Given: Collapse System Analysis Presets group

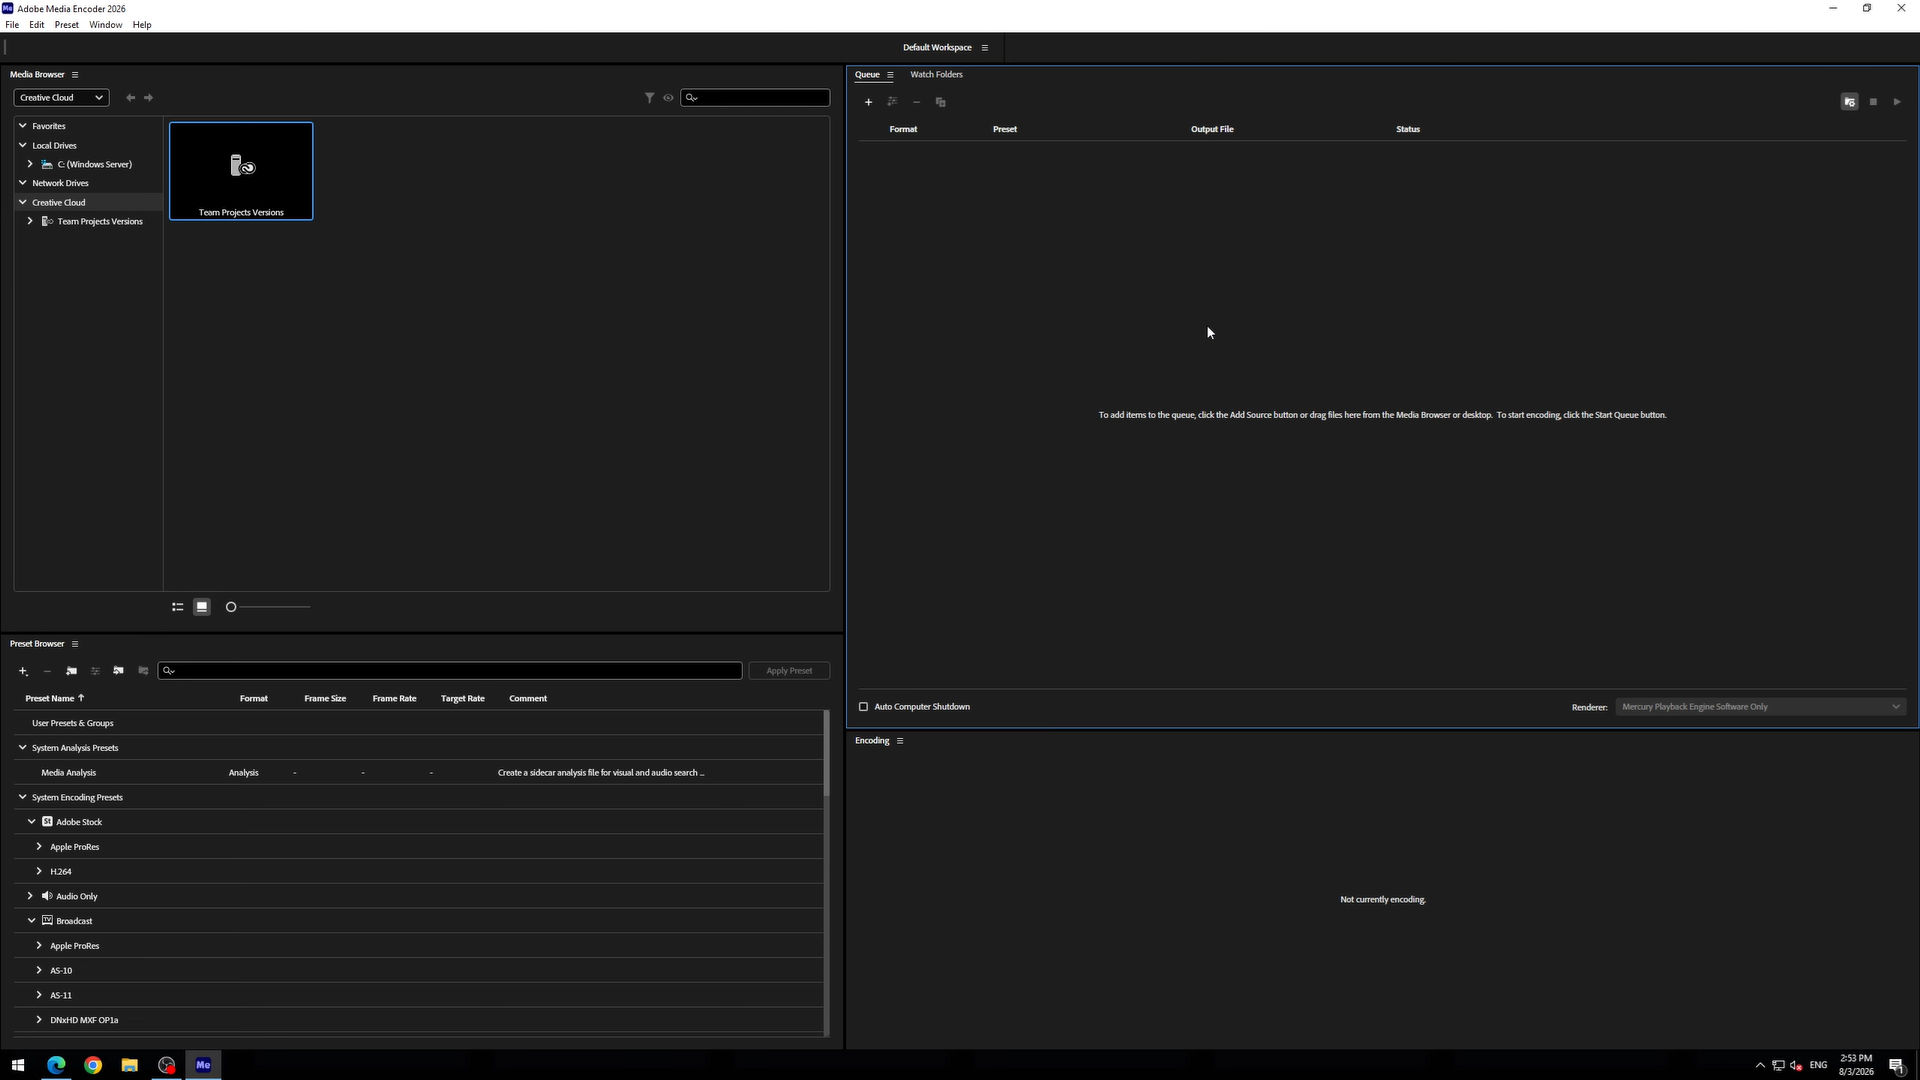Looking at the screenshot, I should click(23, 748).
